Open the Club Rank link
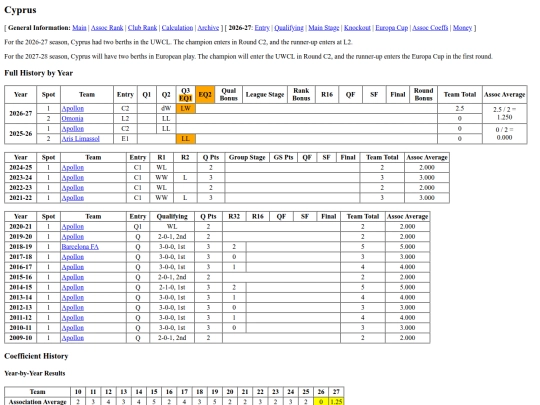This screenshot has width=540, height=405. pos(142,28)
